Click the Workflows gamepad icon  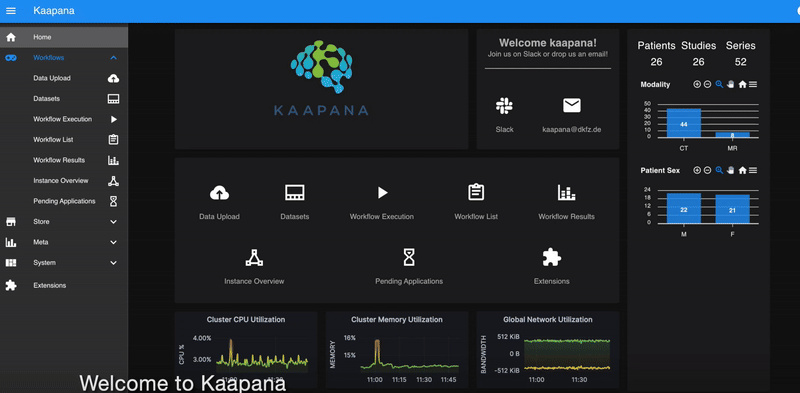[11, 58]
